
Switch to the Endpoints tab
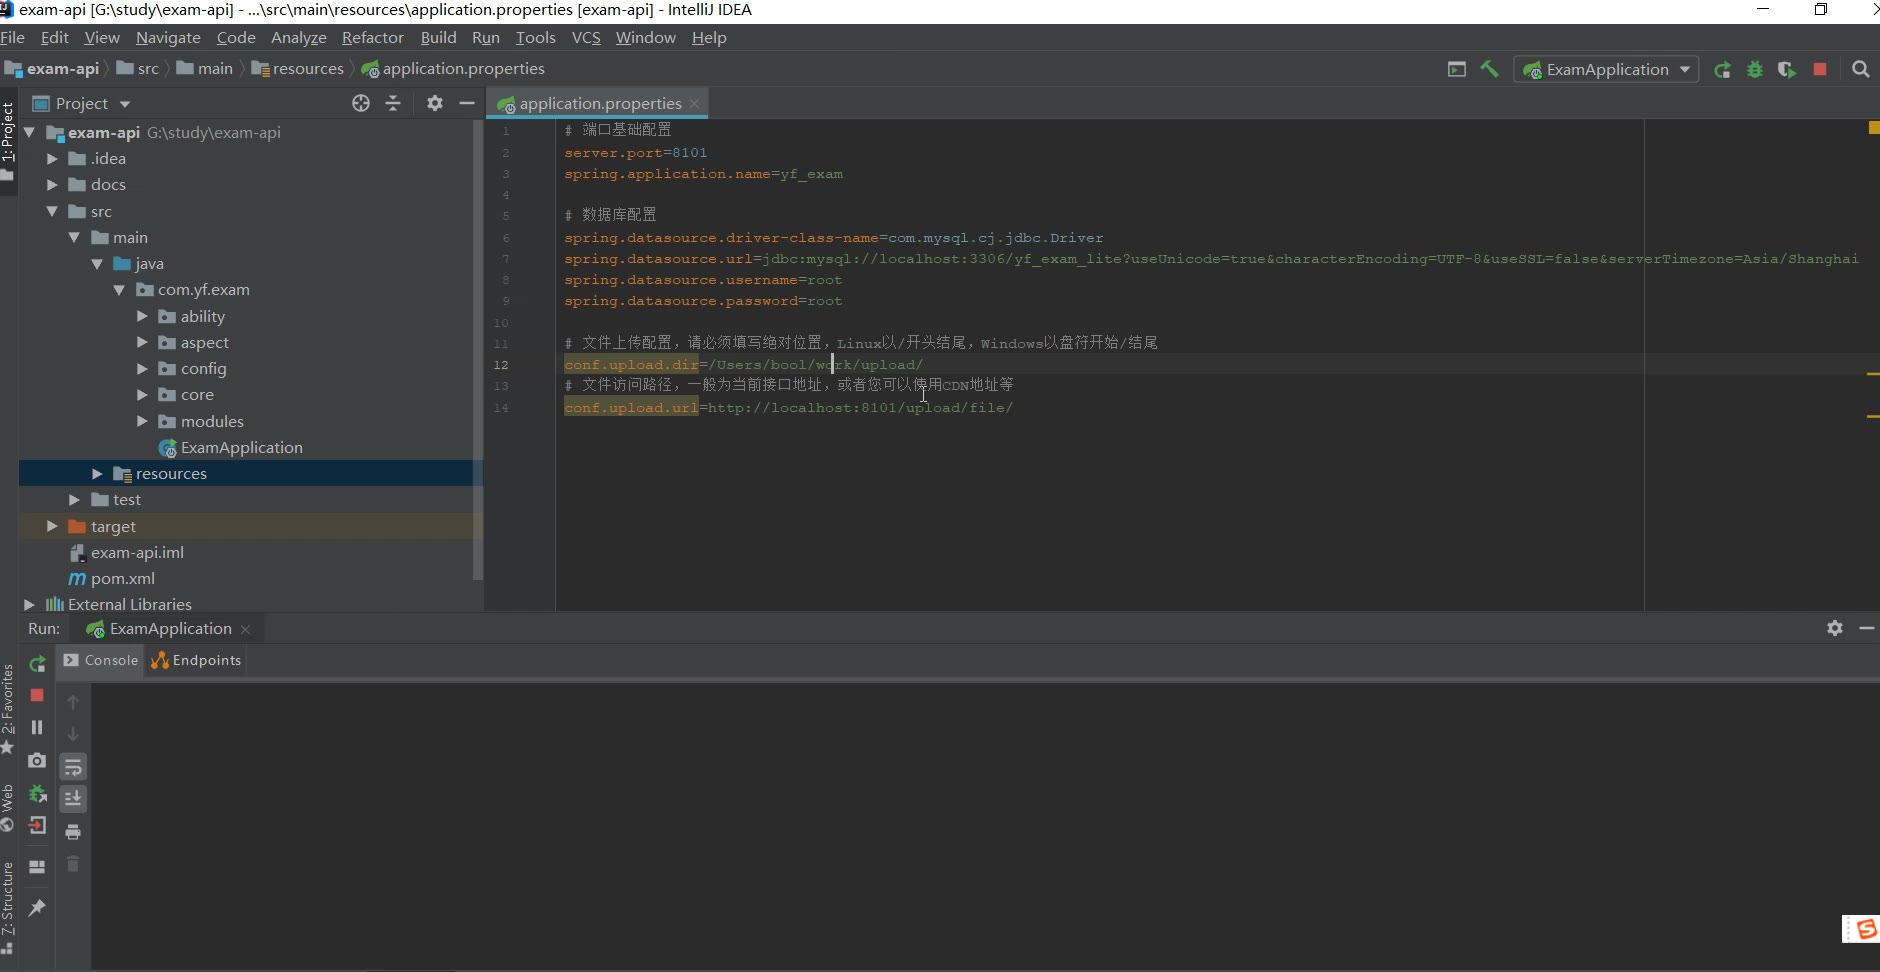(196, 660)
